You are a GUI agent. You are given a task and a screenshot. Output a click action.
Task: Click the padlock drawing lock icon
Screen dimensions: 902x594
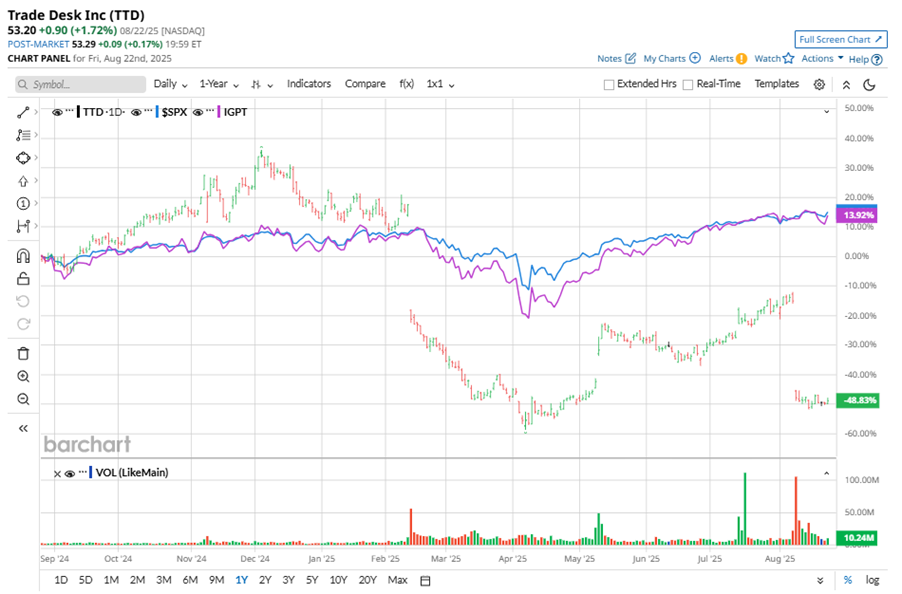(x=23, y=279)
